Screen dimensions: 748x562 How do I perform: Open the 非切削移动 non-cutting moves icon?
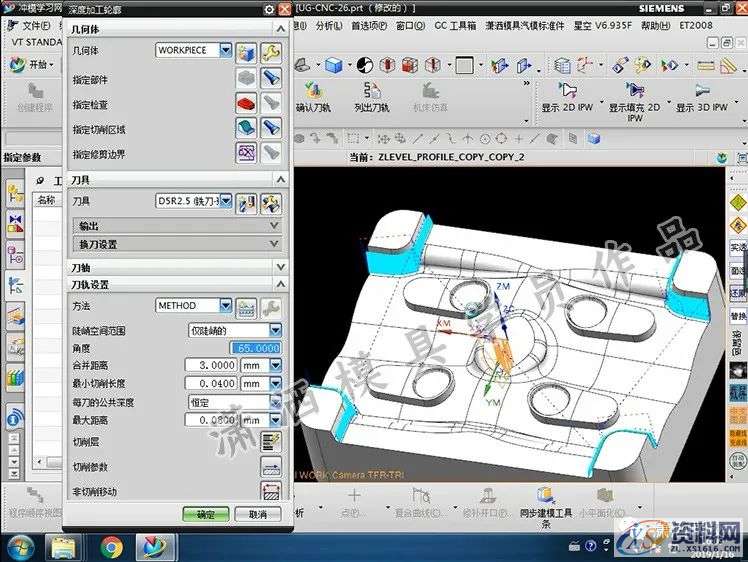pyautogui.click(x=271, y=491)
